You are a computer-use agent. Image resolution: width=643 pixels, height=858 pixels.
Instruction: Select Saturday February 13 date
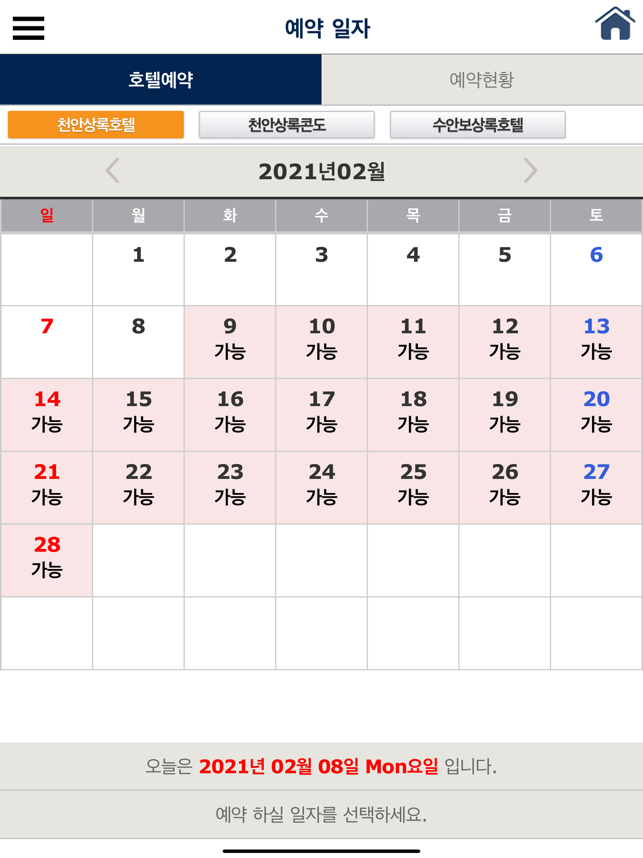[596, 342]
